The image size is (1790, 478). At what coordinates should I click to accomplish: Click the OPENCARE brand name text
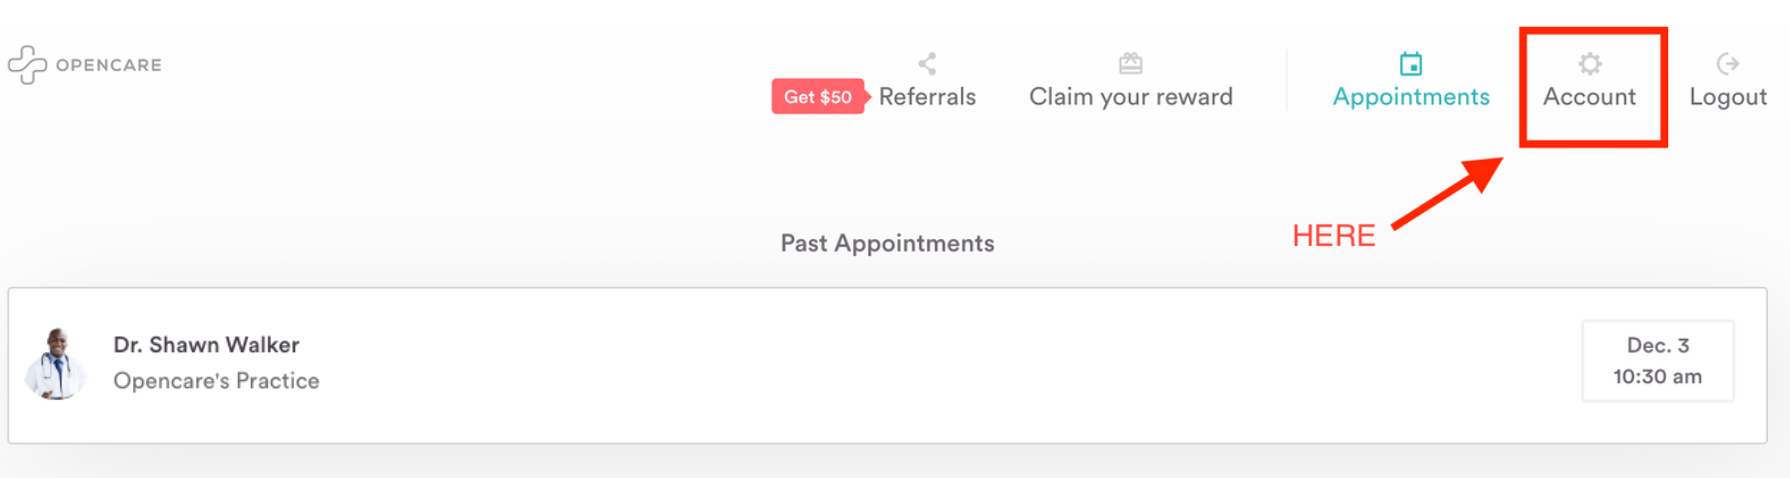click(109, 65)
